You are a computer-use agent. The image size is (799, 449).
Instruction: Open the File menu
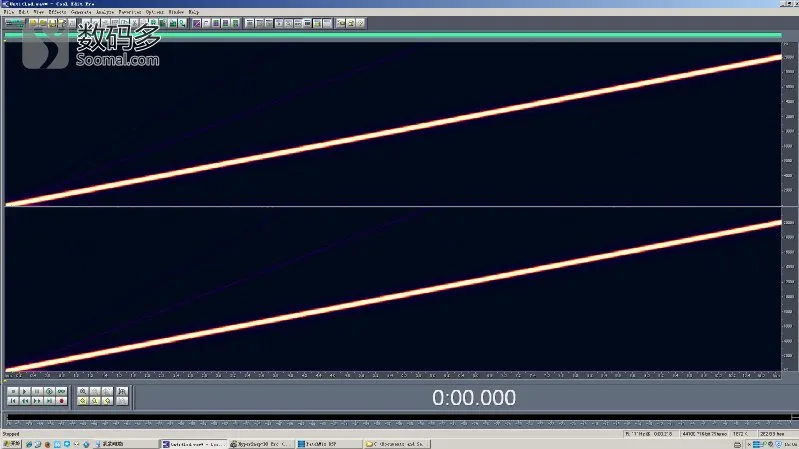(9, 12)
